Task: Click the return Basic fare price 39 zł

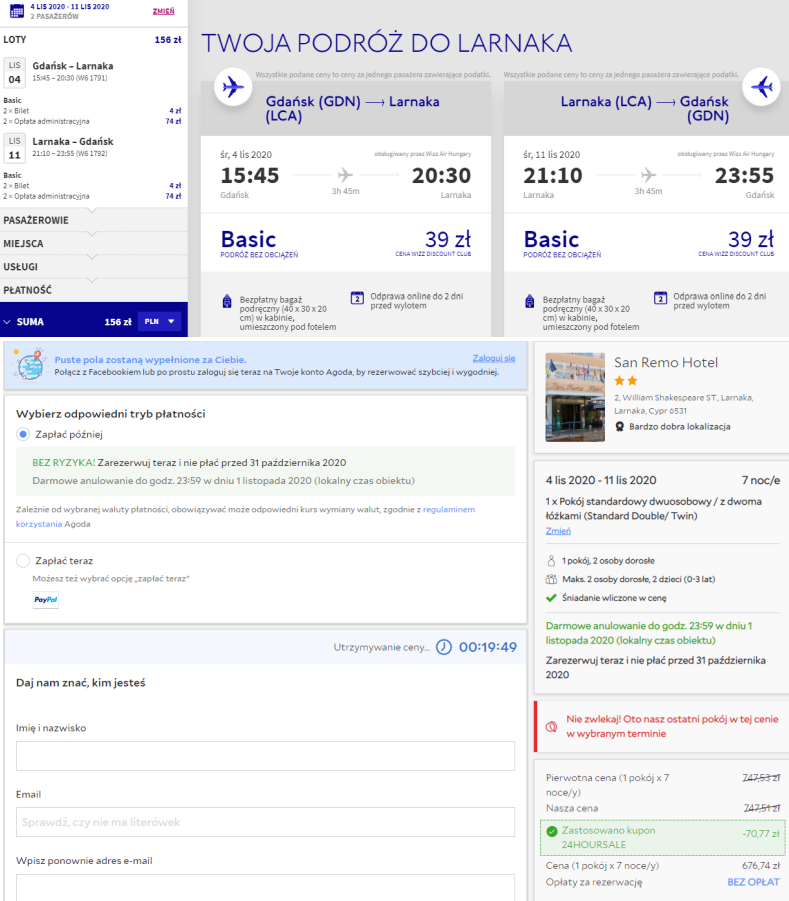Action: point(750,239)
